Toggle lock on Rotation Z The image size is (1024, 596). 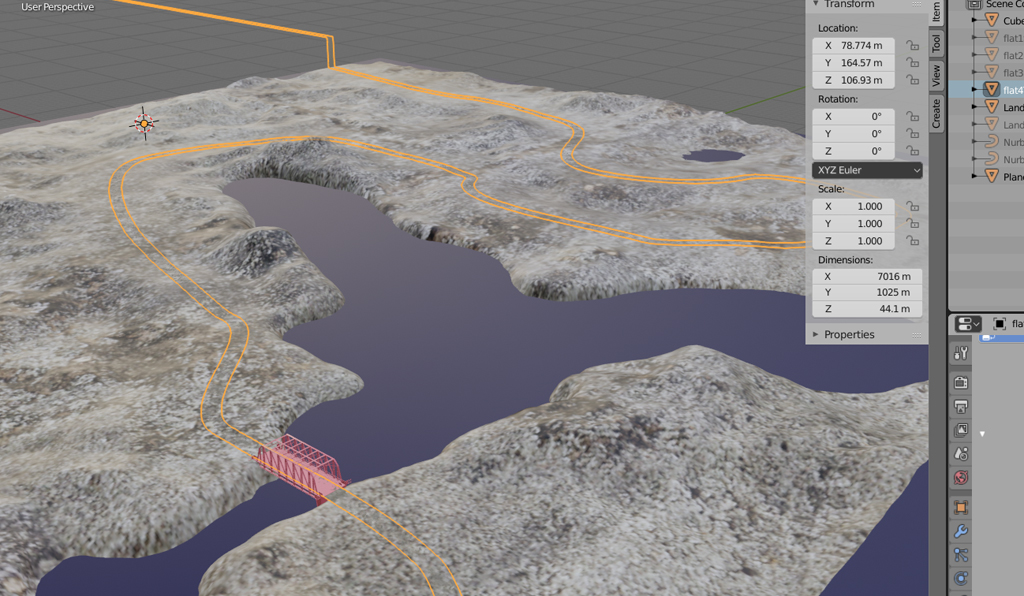click(x=912, y=151)
